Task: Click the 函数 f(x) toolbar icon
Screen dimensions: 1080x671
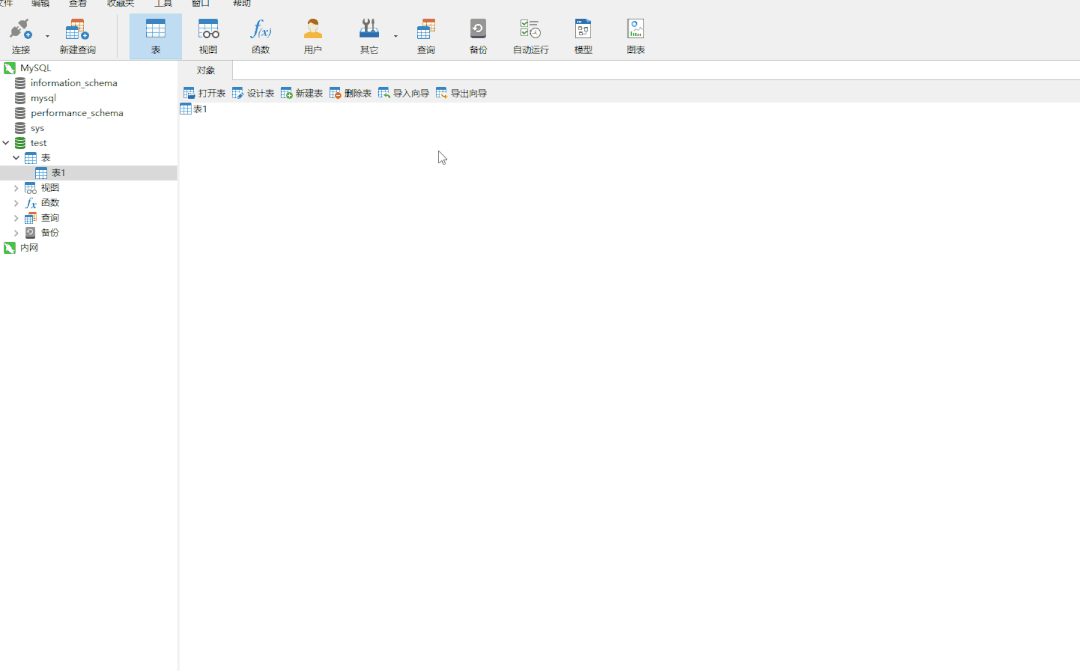Action: 260,36
